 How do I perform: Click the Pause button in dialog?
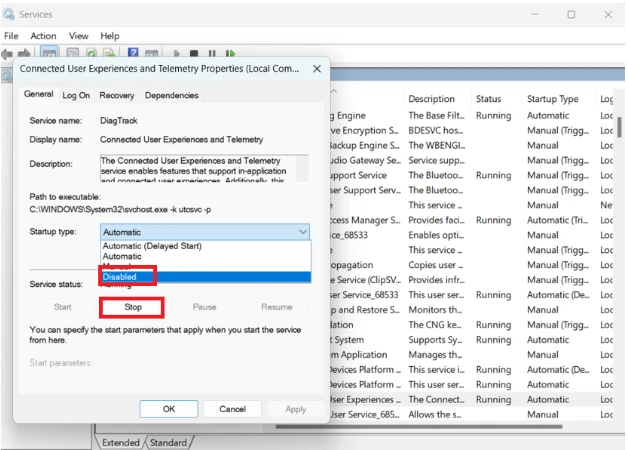pos(204,307)
